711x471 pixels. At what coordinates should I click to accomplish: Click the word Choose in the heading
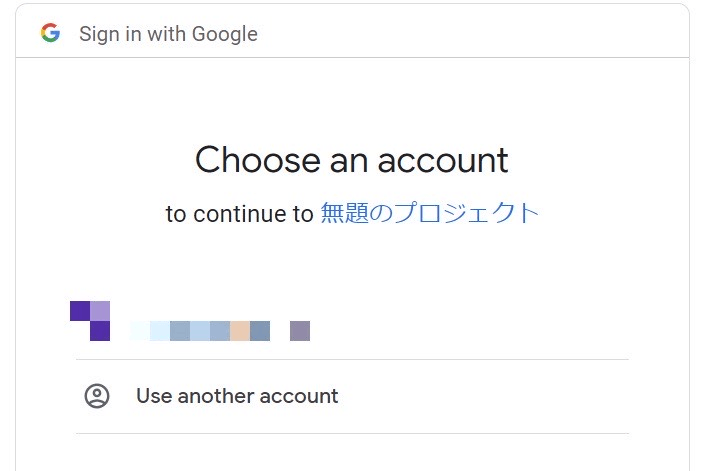(x=258, y=160)
